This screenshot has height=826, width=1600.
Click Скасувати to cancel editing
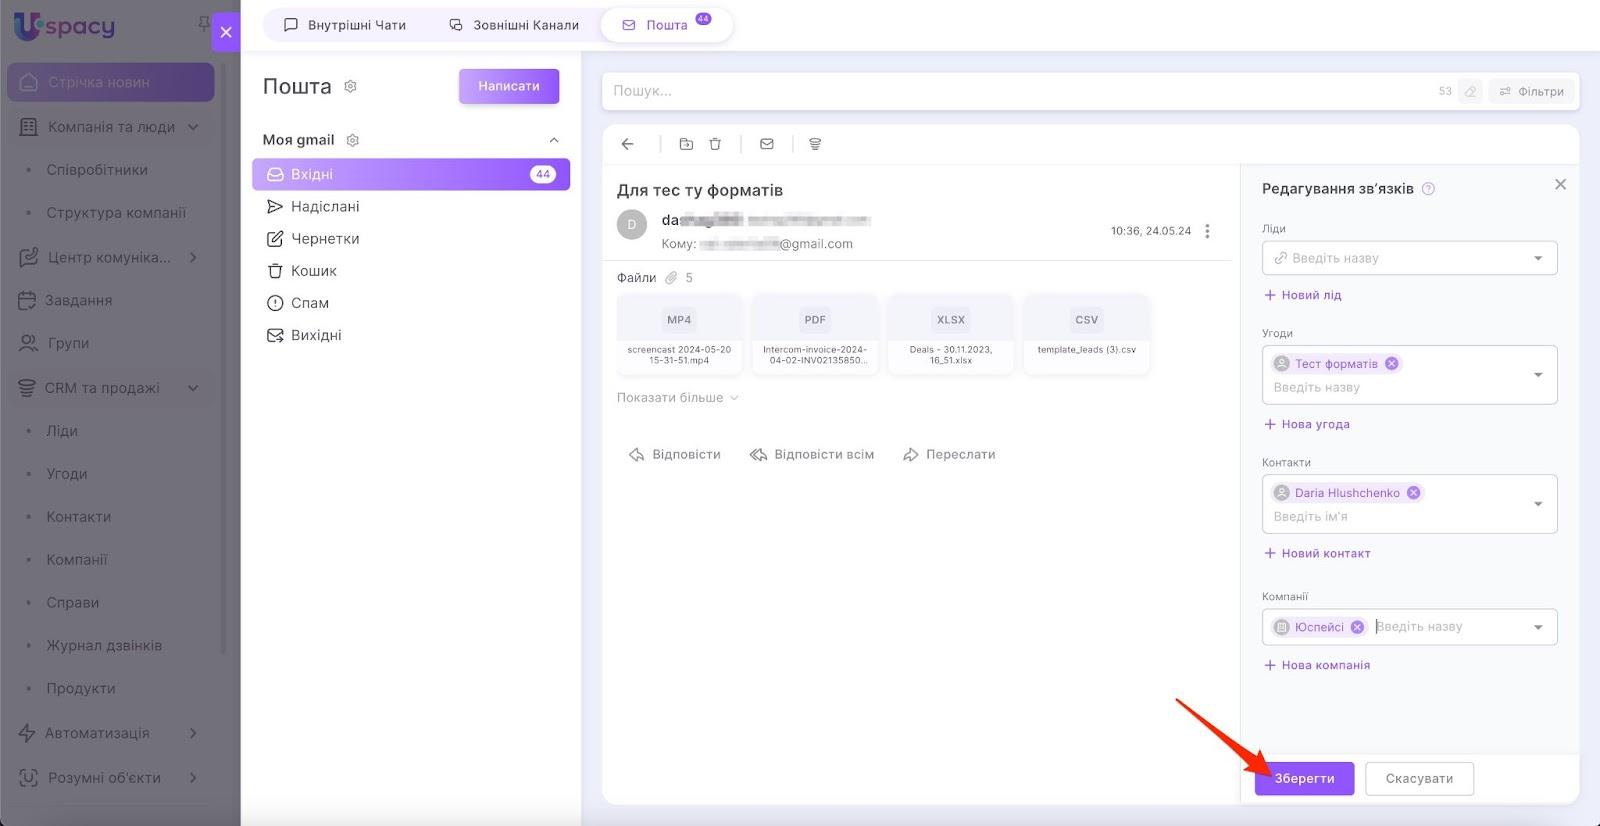tap(1419, 778)
